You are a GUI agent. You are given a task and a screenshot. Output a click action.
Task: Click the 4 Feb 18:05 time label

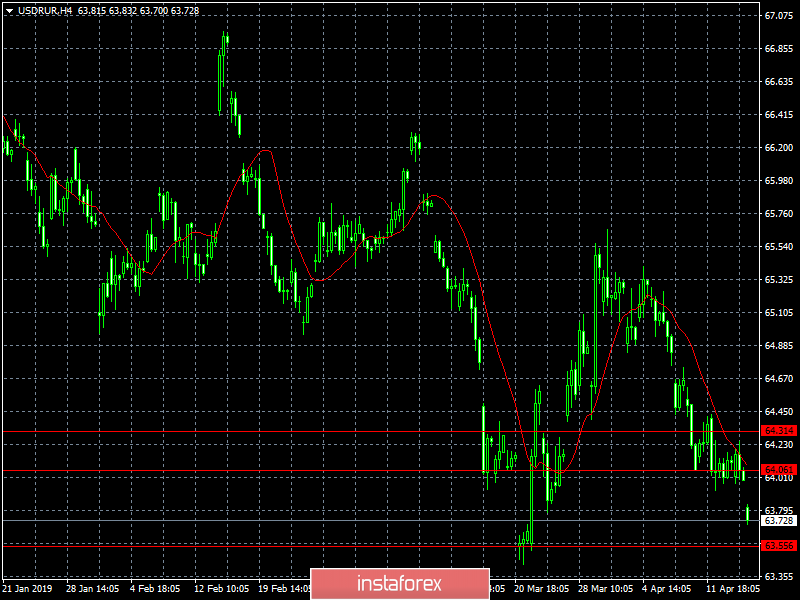155,588
